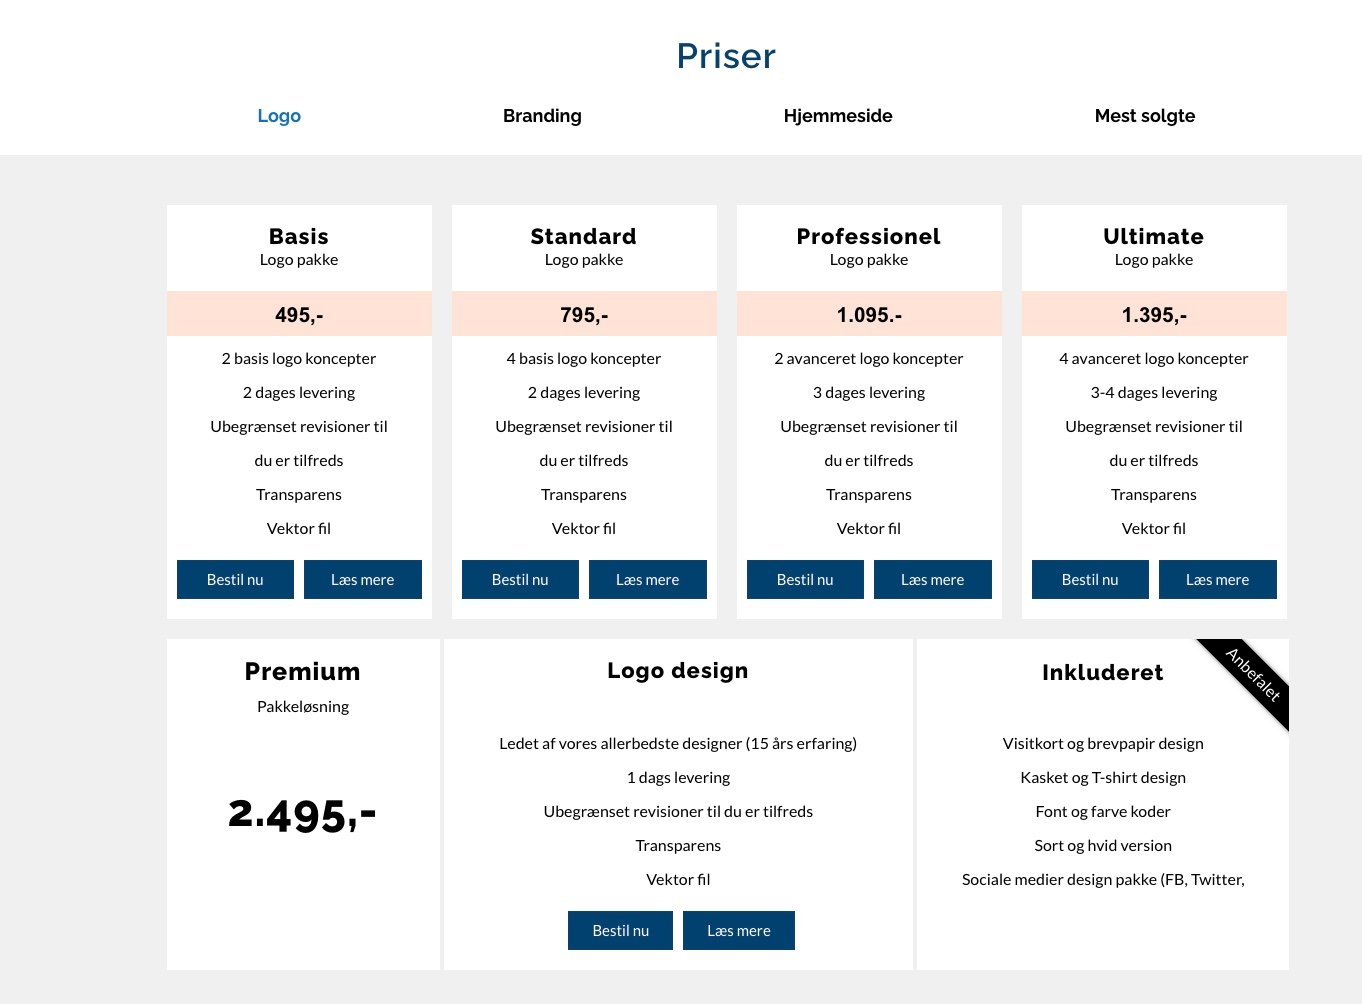1362x1004 pixels.
Task: Show the Mest solgte tab
Action: [1144, 116]
